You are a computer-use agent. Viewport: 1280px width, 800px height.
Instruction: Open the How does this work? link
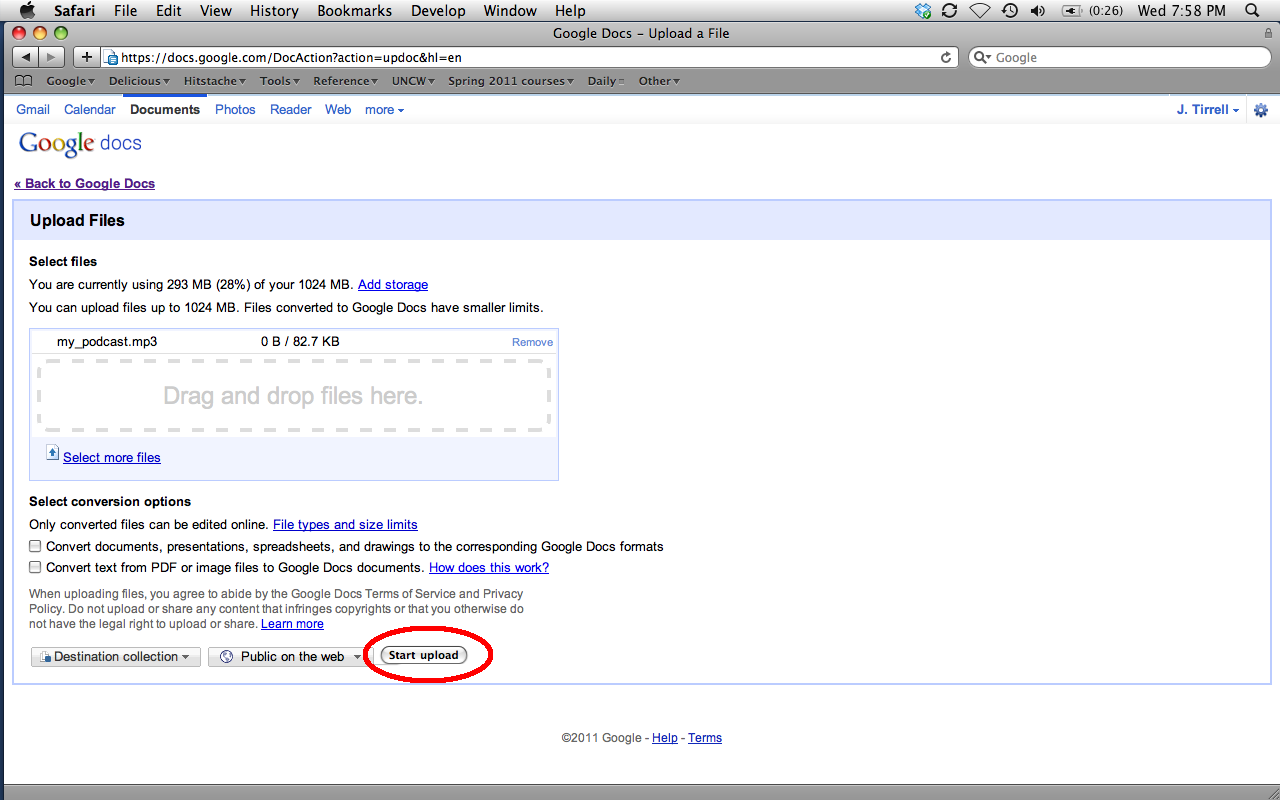(x=489, y=568)
